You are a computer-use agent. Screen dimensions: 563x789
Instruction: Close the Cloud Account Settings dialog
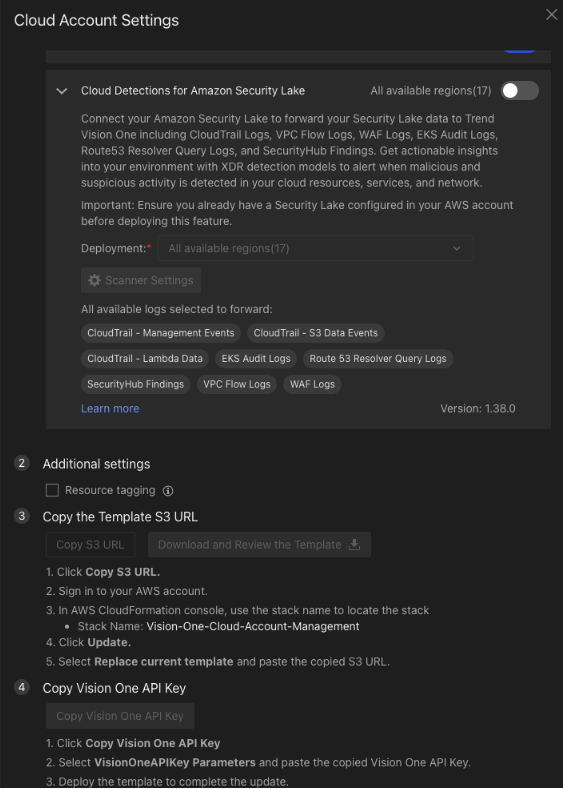(x=551, y=15)
